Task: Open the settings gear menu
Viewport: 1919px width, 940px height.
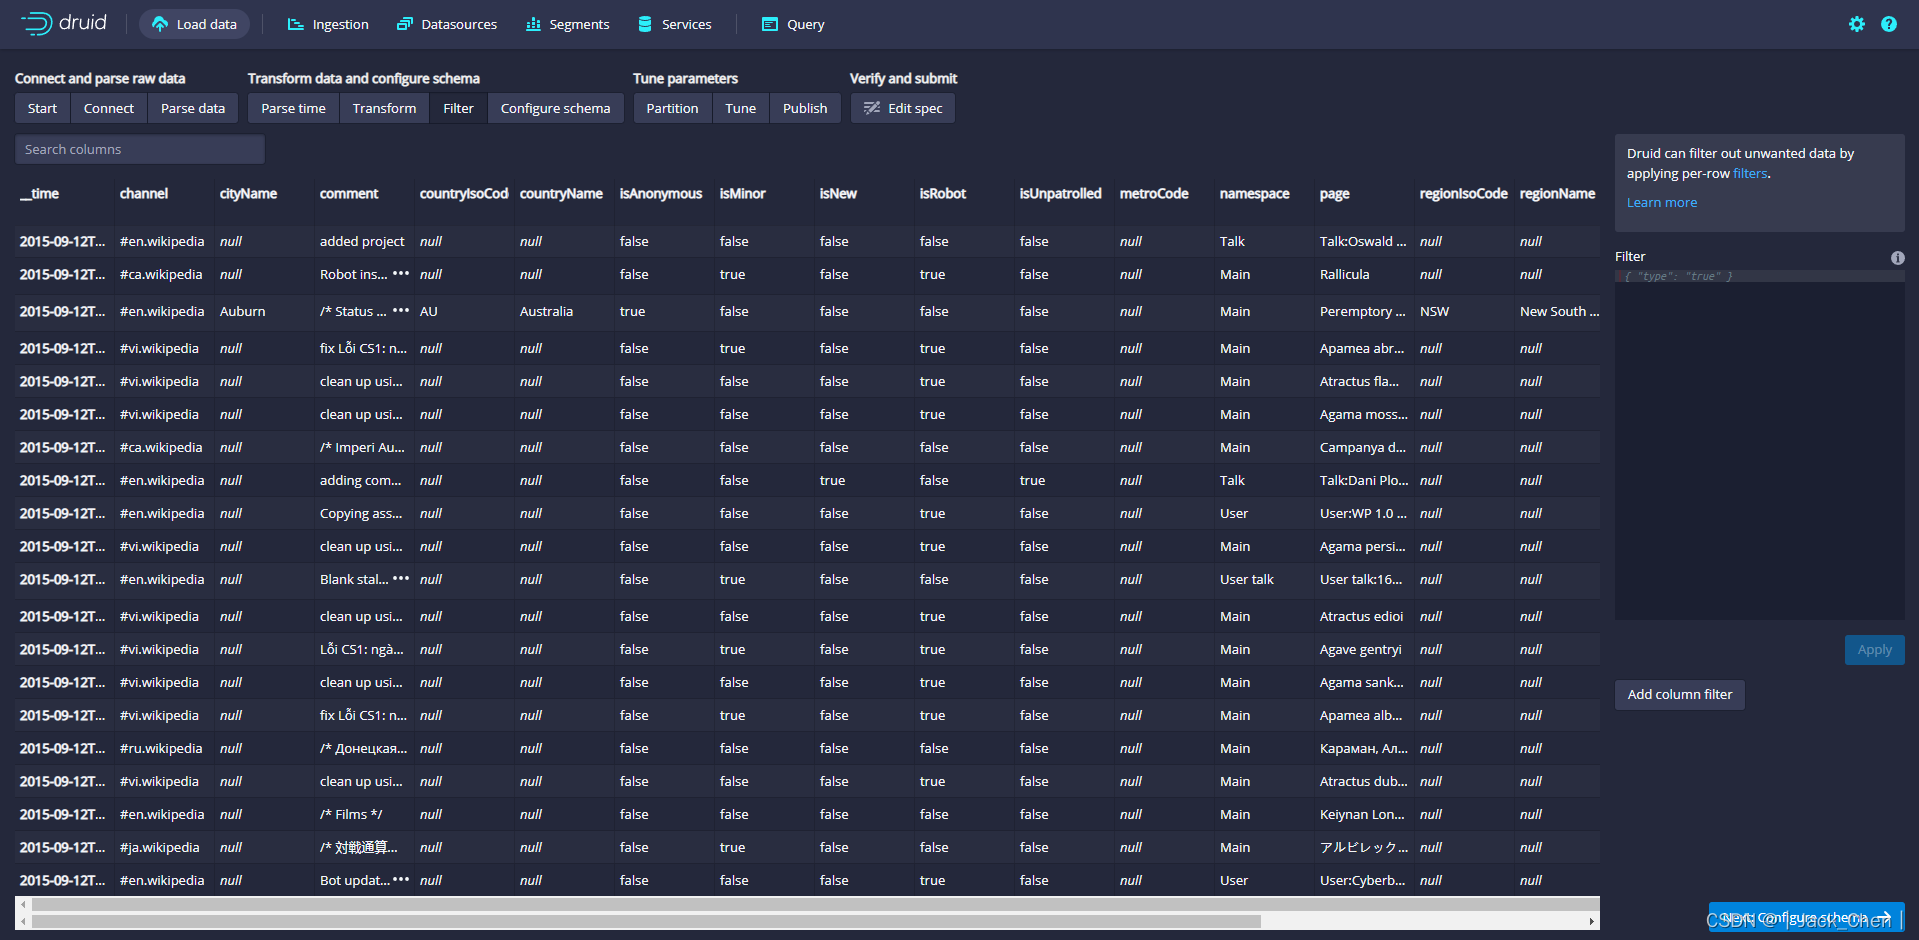Action: point(1857,24)
